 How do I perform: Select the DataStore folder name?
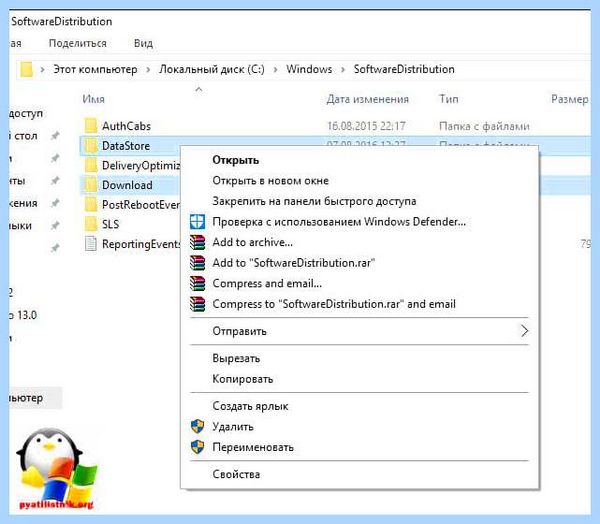126,146
